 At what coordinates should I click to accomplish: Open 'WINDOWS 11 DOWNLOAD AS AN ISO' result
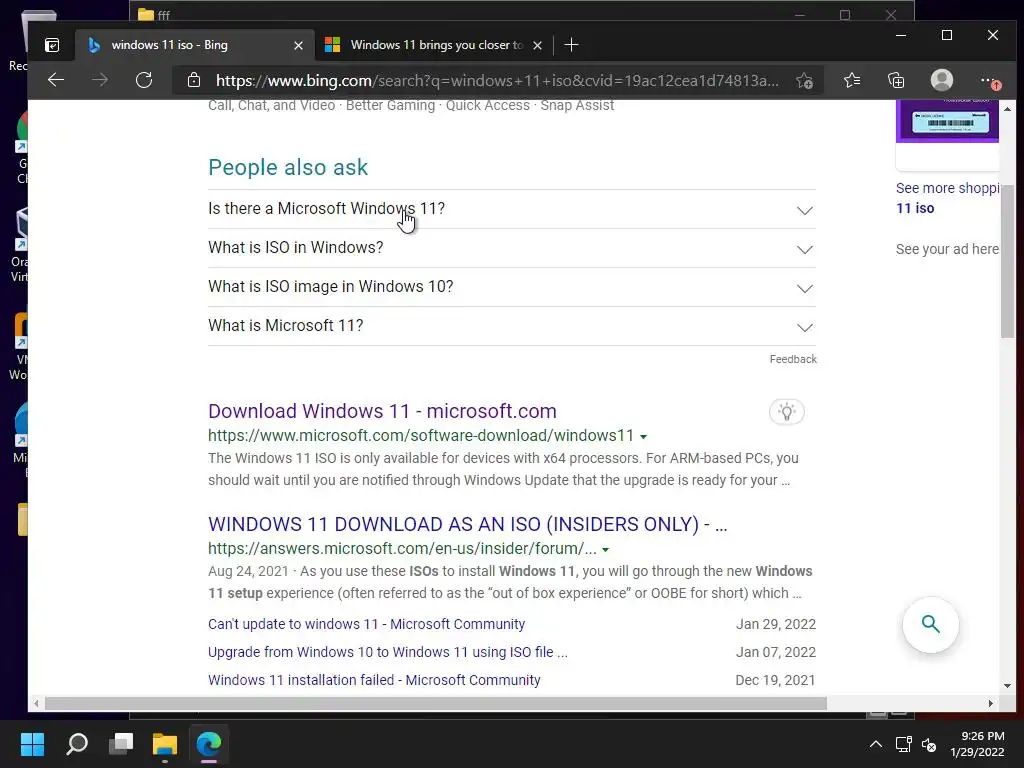pos(468,524)
